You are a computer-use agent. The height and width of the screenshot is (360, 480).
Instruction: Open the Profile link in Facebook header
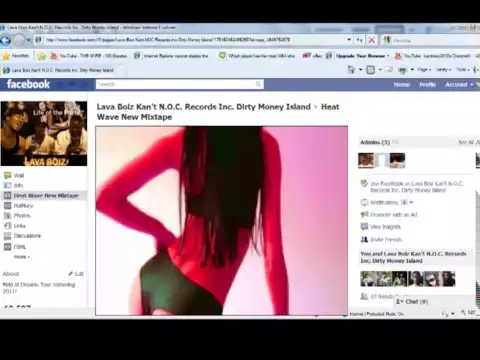428,85
